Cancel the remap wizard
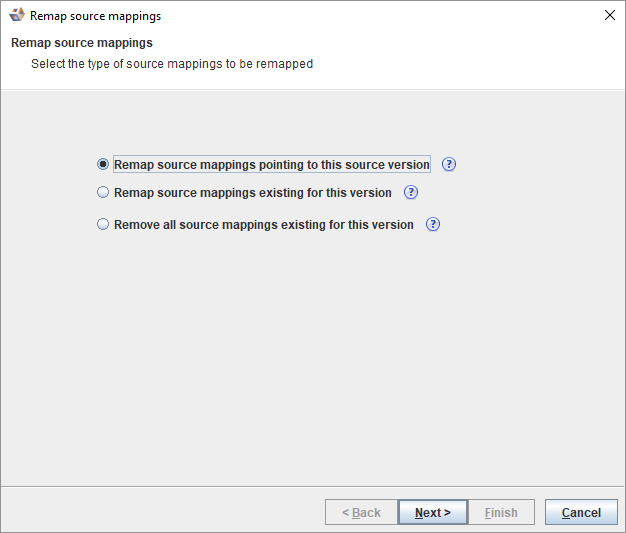The height and width of the screenshot is (533, 626). pos(581,512)
